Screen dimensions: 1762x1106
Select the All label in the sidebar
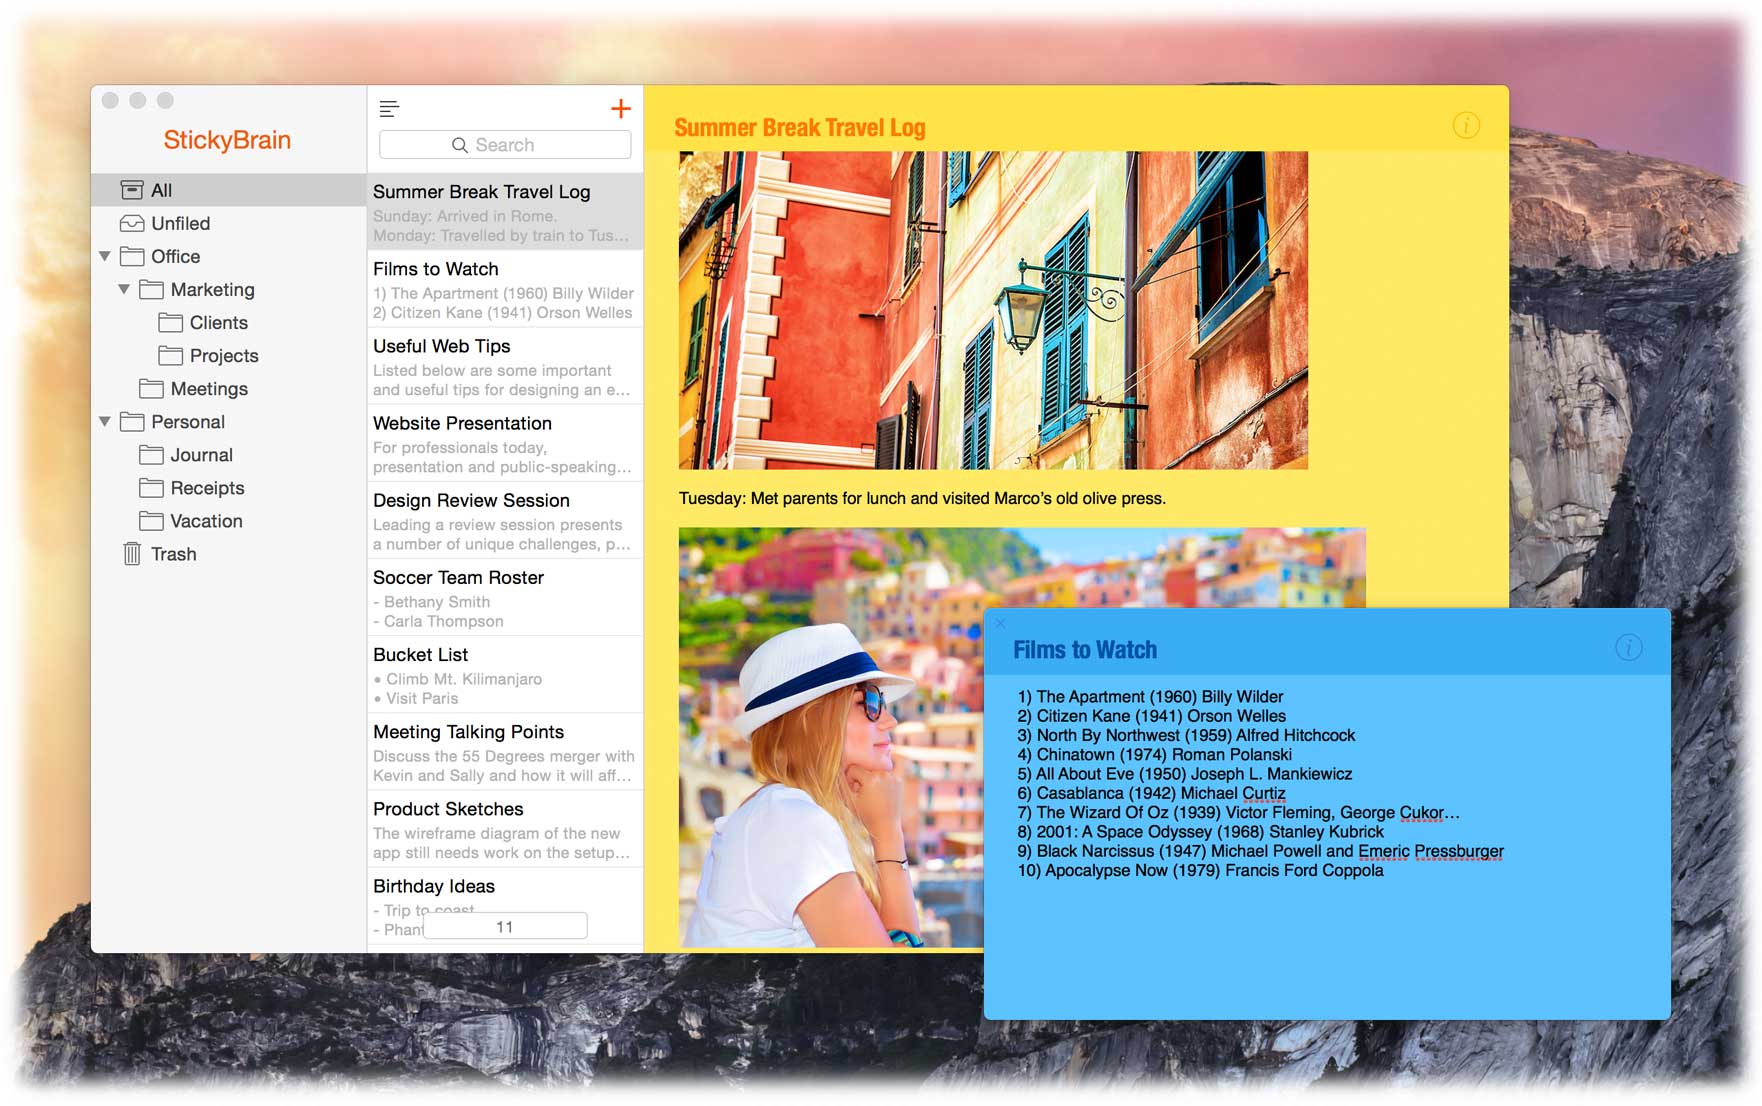click(162, 190)
